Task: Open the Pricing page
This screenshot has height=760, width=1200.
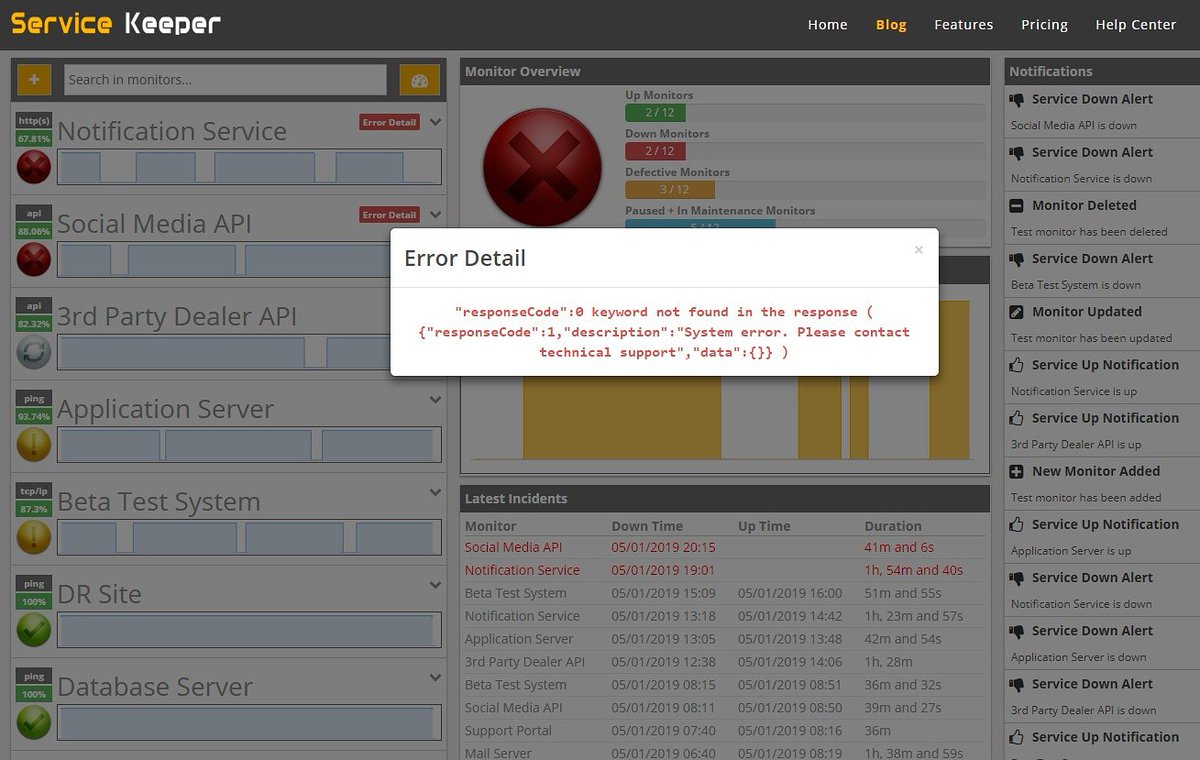Action: pyautogui.click(x=1044, y=25)
